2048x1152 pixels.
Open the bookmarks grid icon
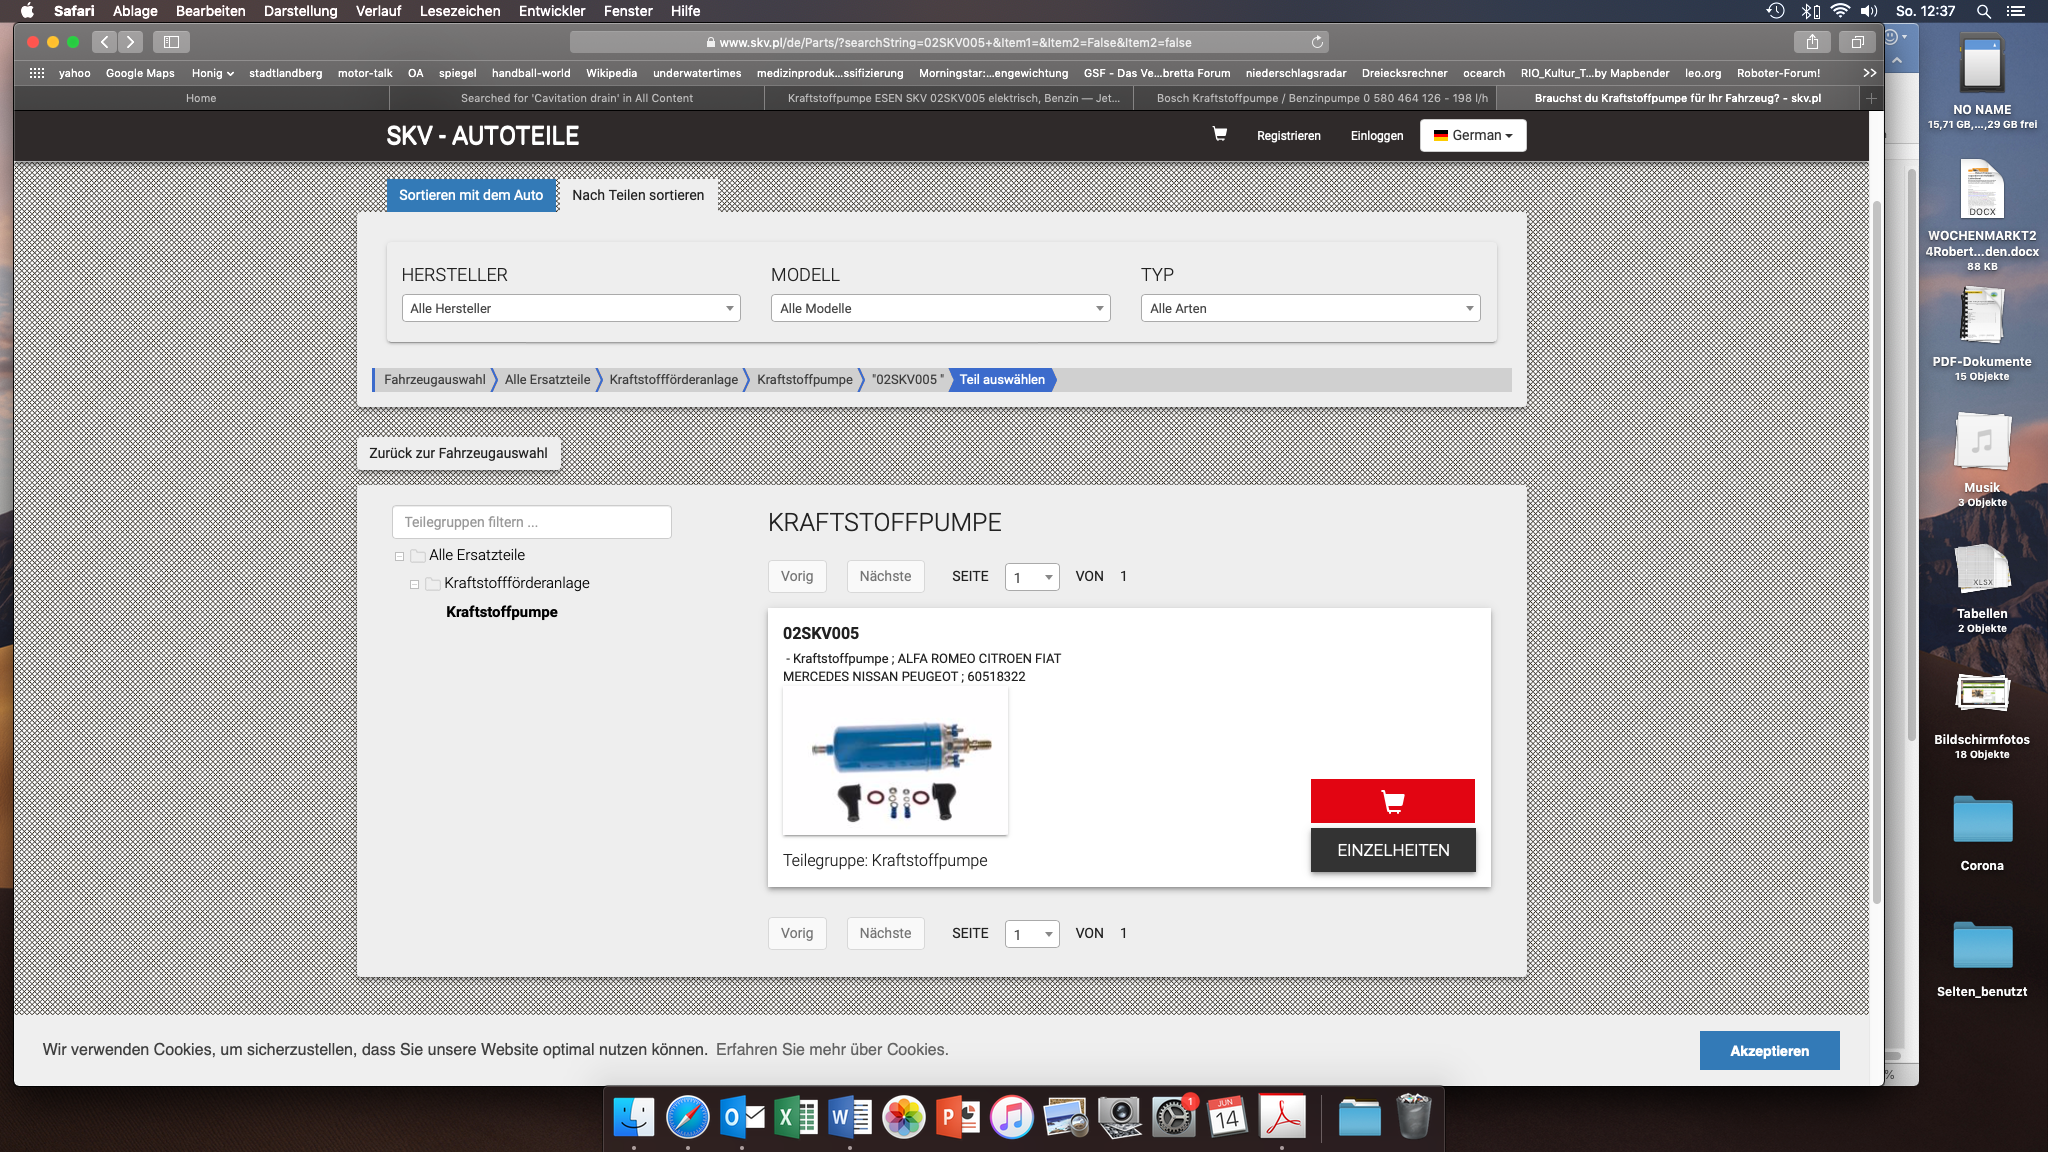(x=37, y=73)
